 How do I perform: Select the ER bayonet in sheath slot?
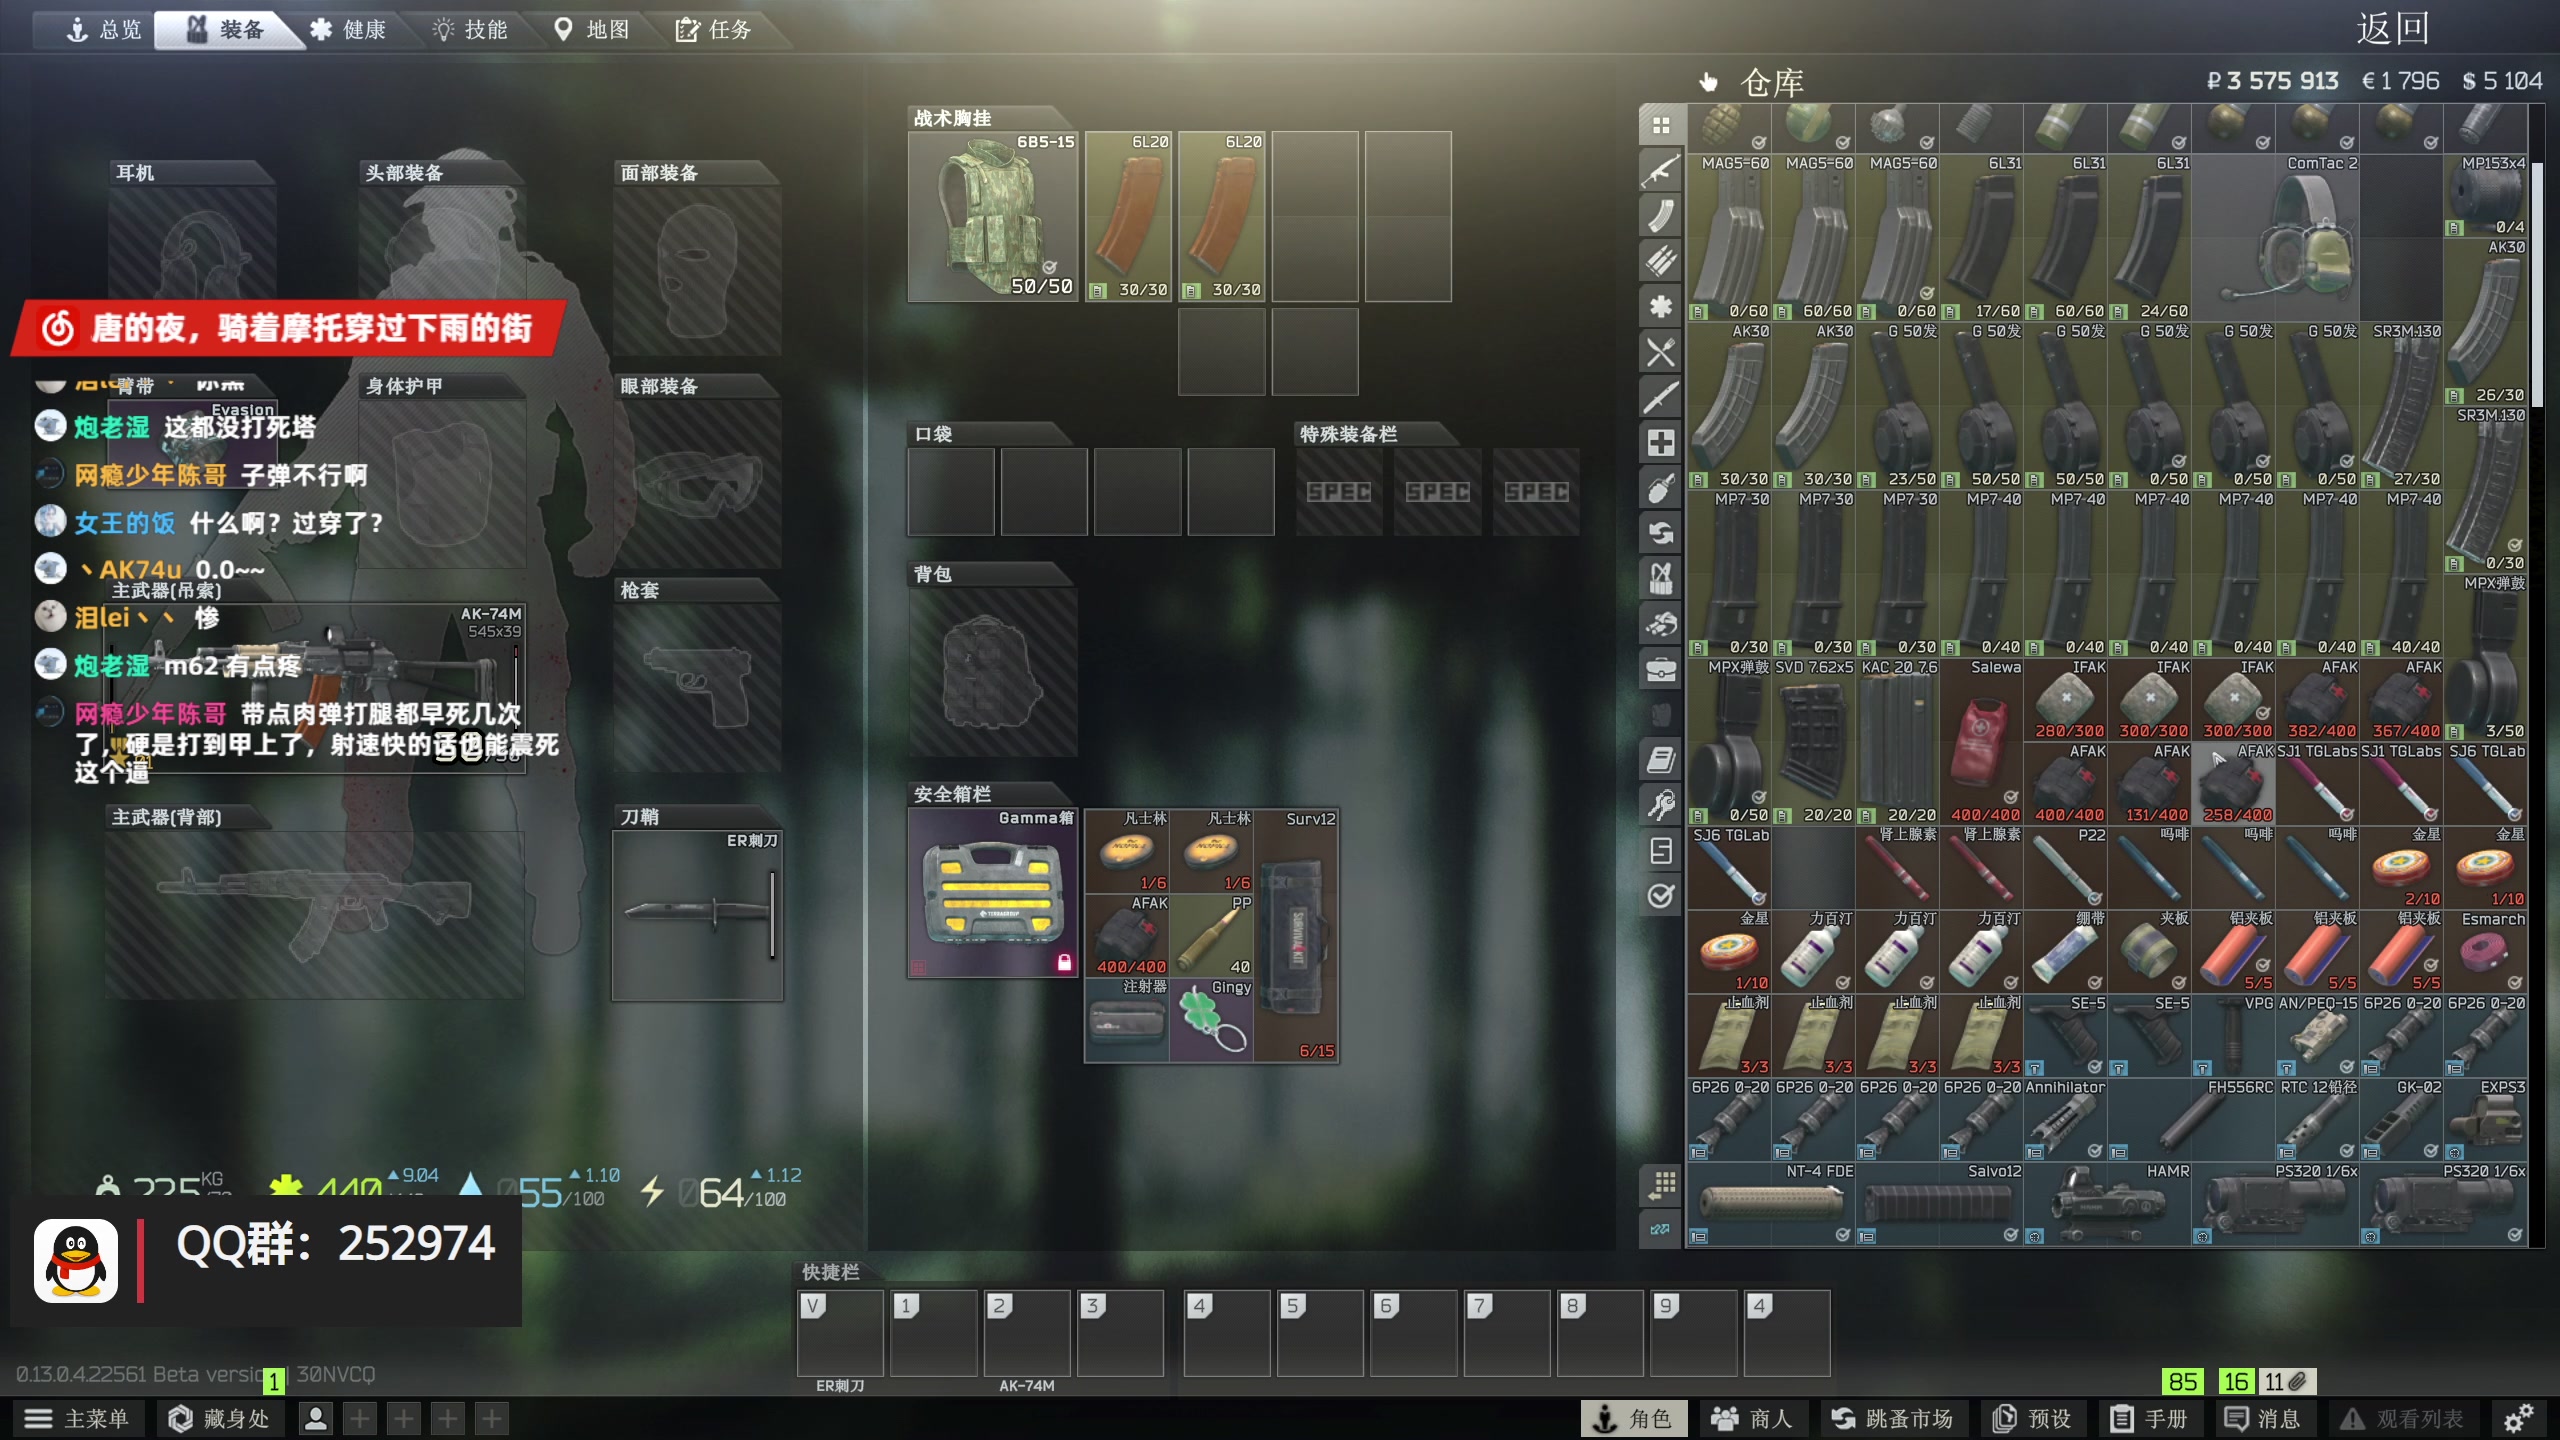point(697,915)
